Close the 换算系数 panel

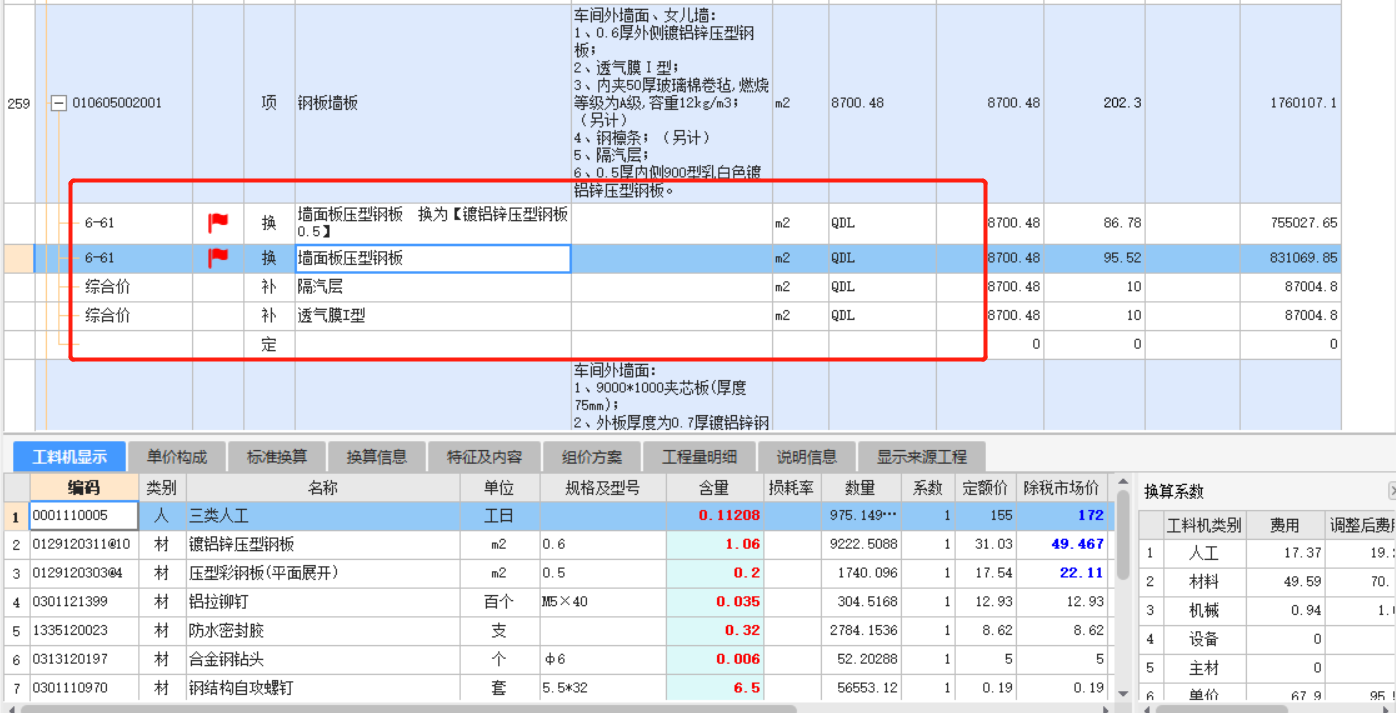point(1392,491)
